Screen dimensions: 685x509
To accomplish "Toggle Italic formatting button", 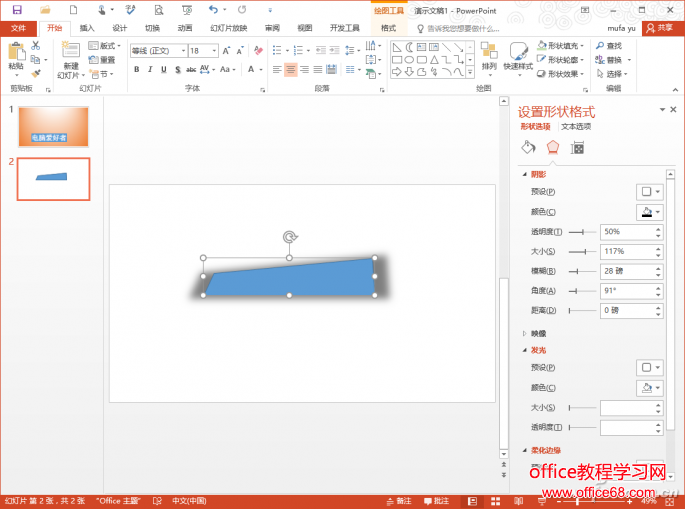I will (150, 70).
